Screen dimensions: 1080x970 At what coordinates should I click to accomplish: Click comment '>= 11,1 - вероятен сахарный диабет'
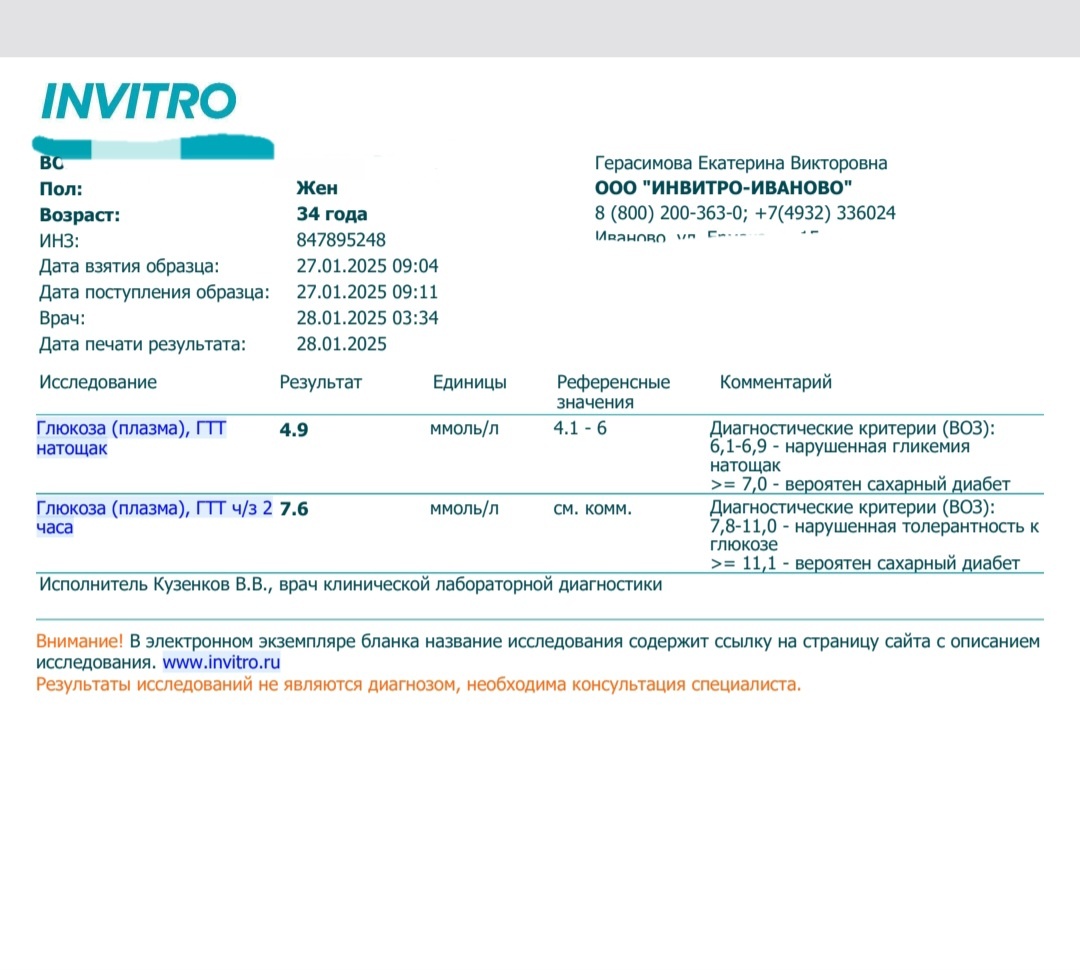[864, 564]
